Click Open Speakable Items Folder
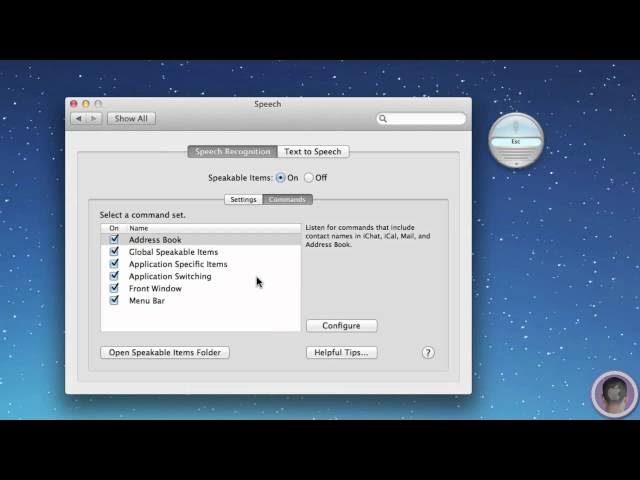Viewport: 640px width, 480px height. coord(165,352)
